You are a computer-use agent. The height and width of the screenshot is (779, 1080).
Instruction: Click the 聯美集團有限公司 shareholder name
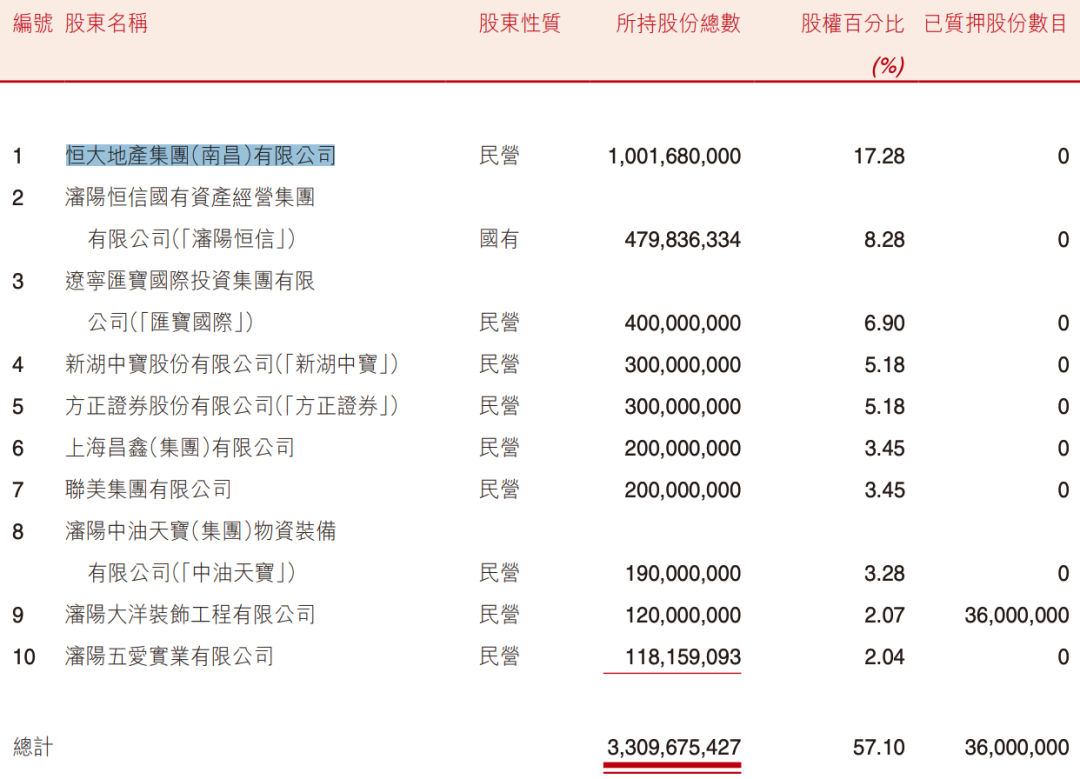pyautogui.click(x=148, y=490)
